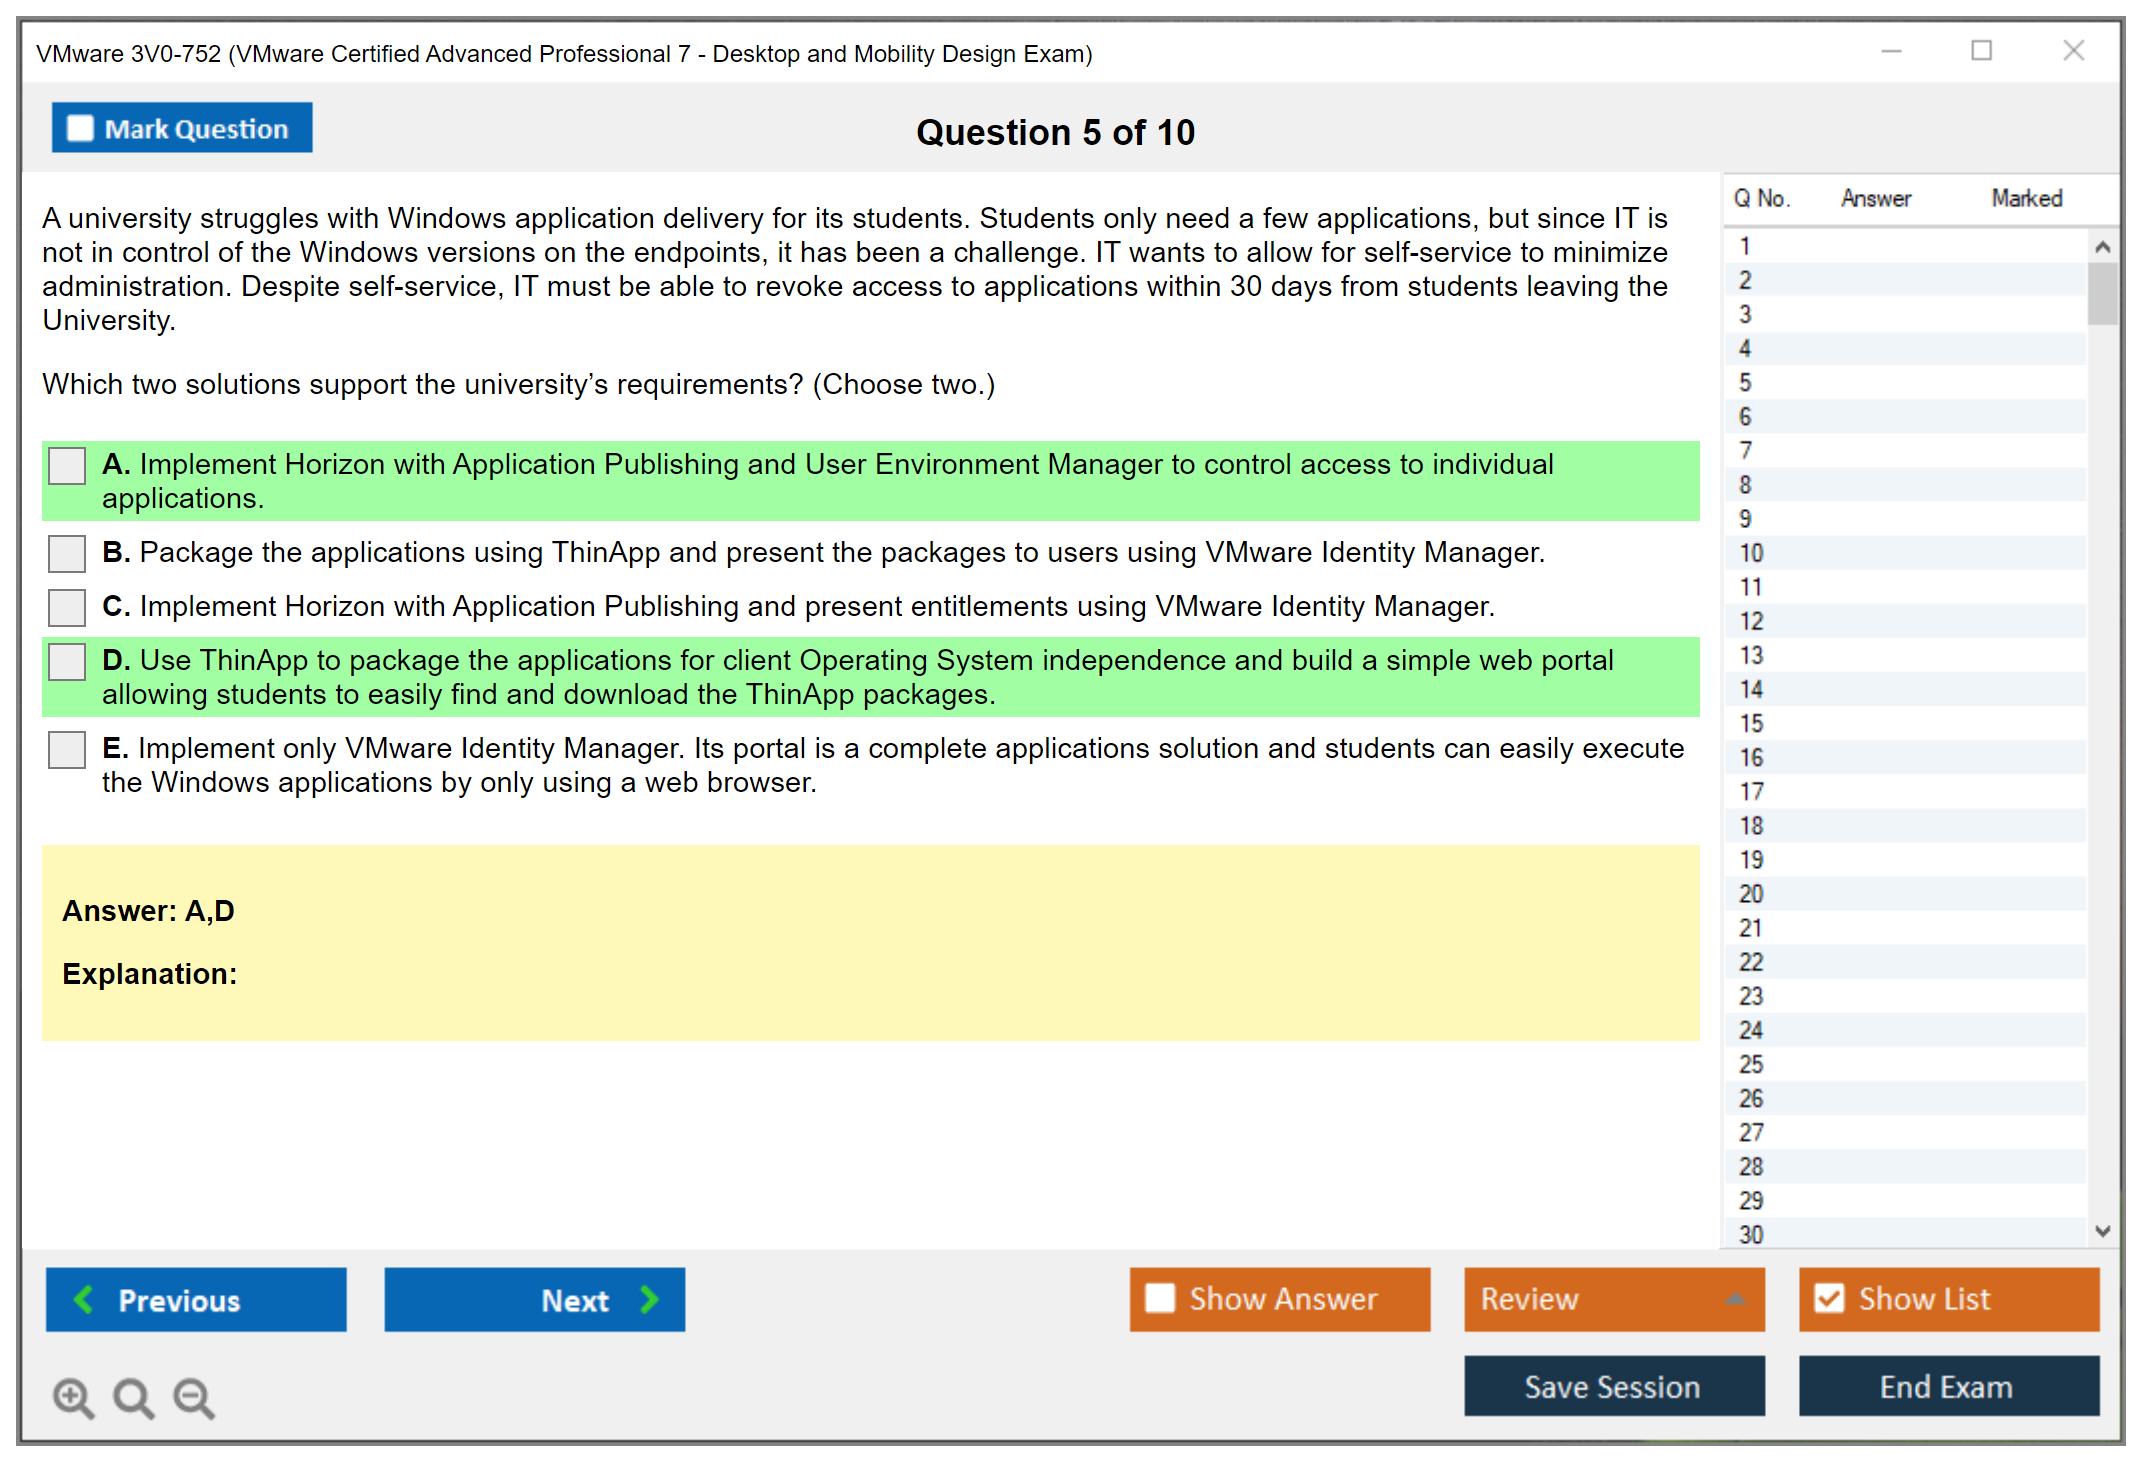Image resolution: width=2150 pixels, height=1470 pixels.
Task: Jump to question 10 in list
Action: pyautogui.click(x=1751, y=553)
